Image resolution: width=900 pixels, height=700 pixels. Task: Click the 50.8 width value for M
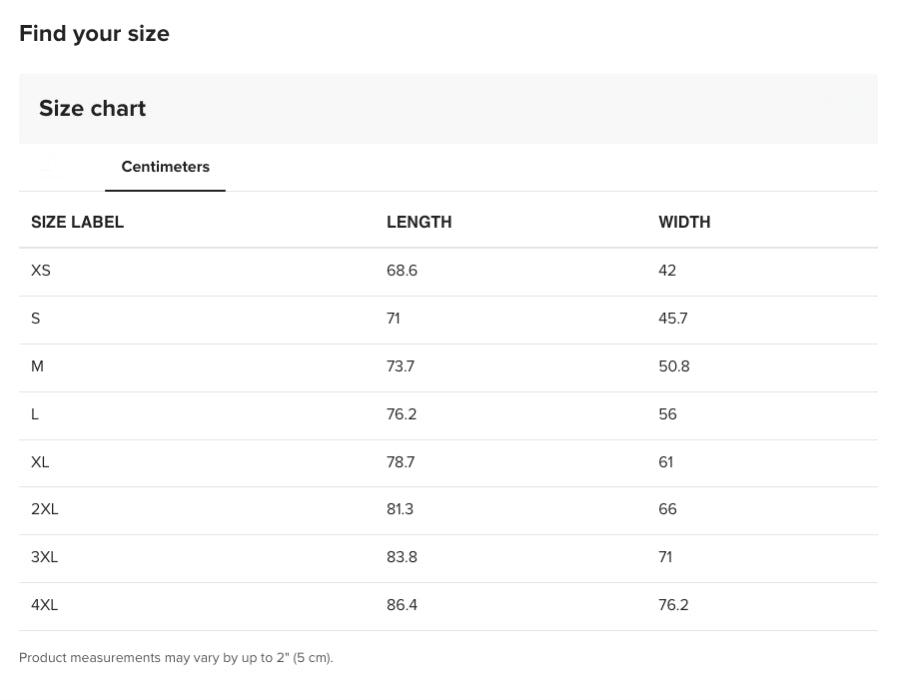[674, 366]
